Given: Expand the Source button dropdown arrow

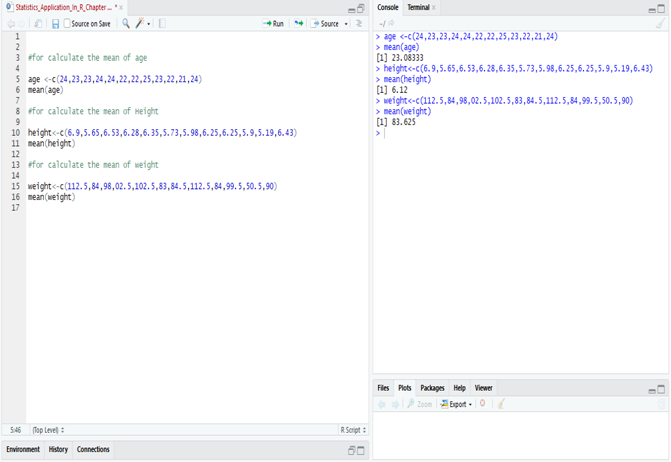Looking at the screenshot, I should [x=346, y=24].
